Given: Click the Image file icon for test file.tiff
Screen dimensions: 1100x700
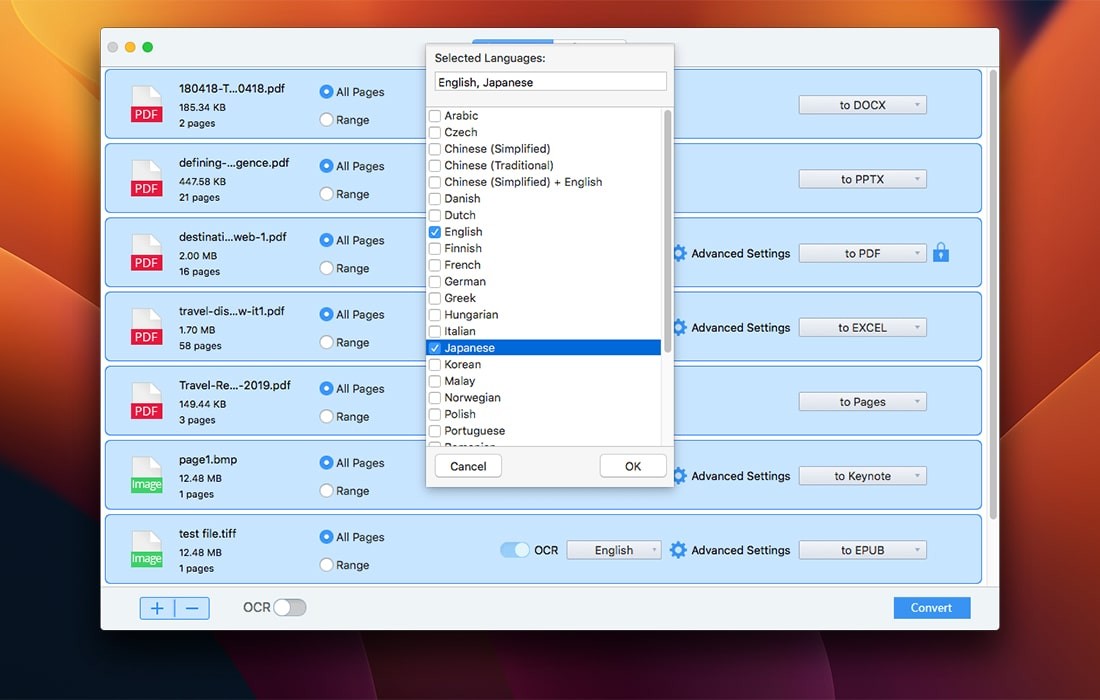Looking at the screenshot, I should (x=146, y=549).
